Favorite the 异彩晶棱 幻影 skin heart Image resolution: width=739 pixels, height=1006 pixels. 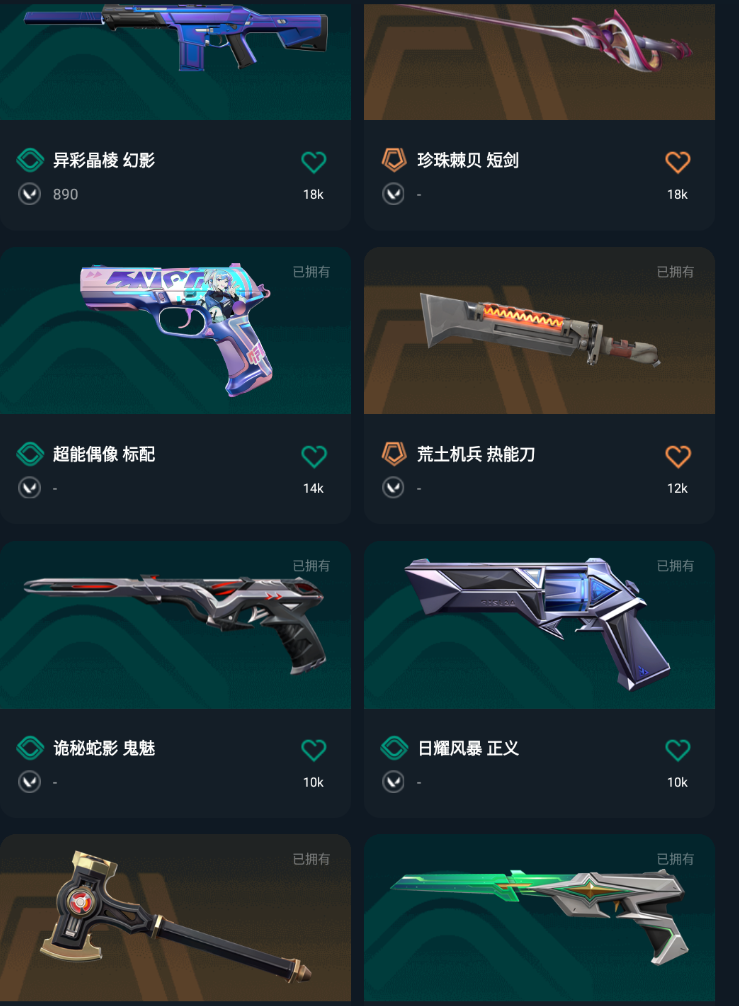coord(314,162)
